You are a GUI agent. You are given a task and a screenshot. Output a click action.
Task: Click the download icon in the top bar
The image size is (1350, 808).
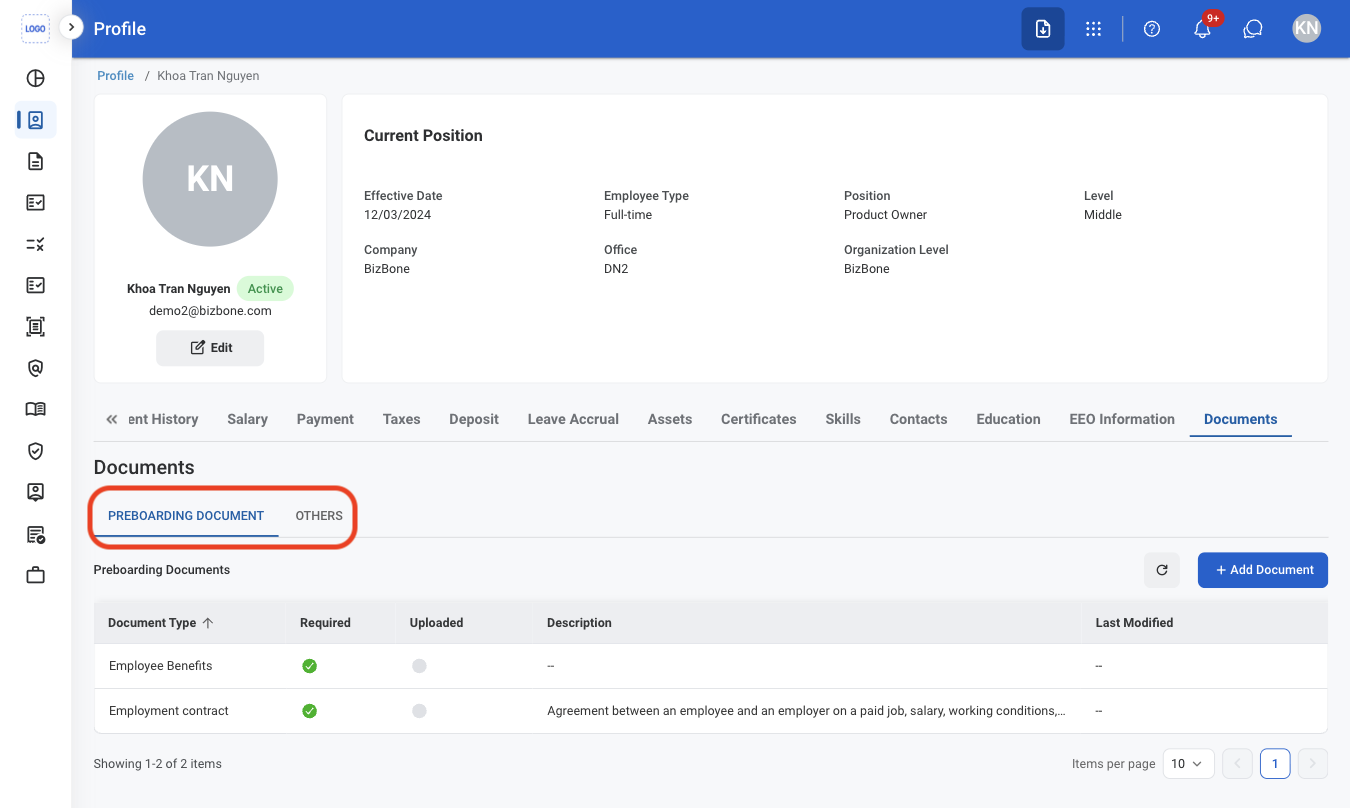tap(1042, 29)
